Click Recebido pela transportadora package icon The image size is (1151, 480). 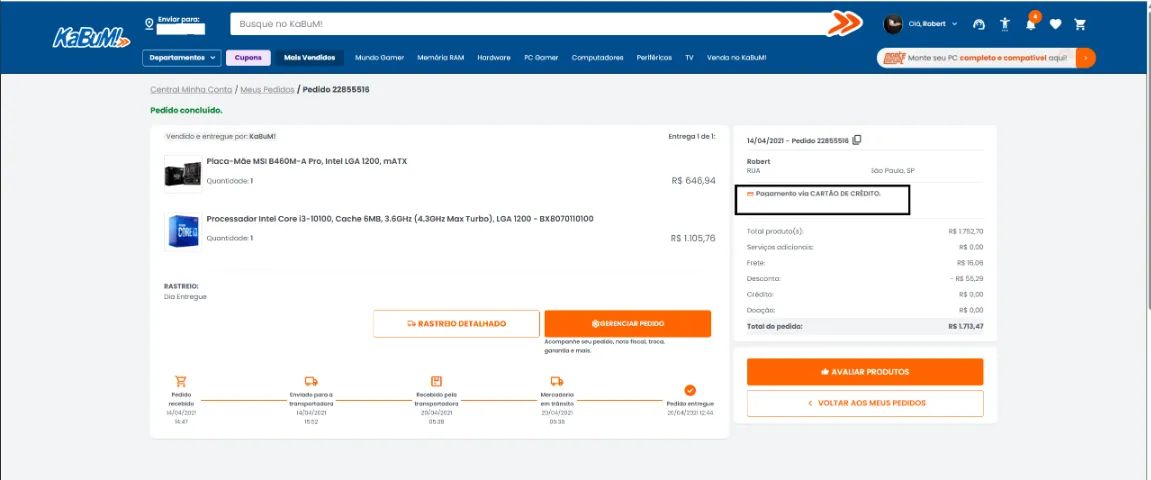pos(436,382)
